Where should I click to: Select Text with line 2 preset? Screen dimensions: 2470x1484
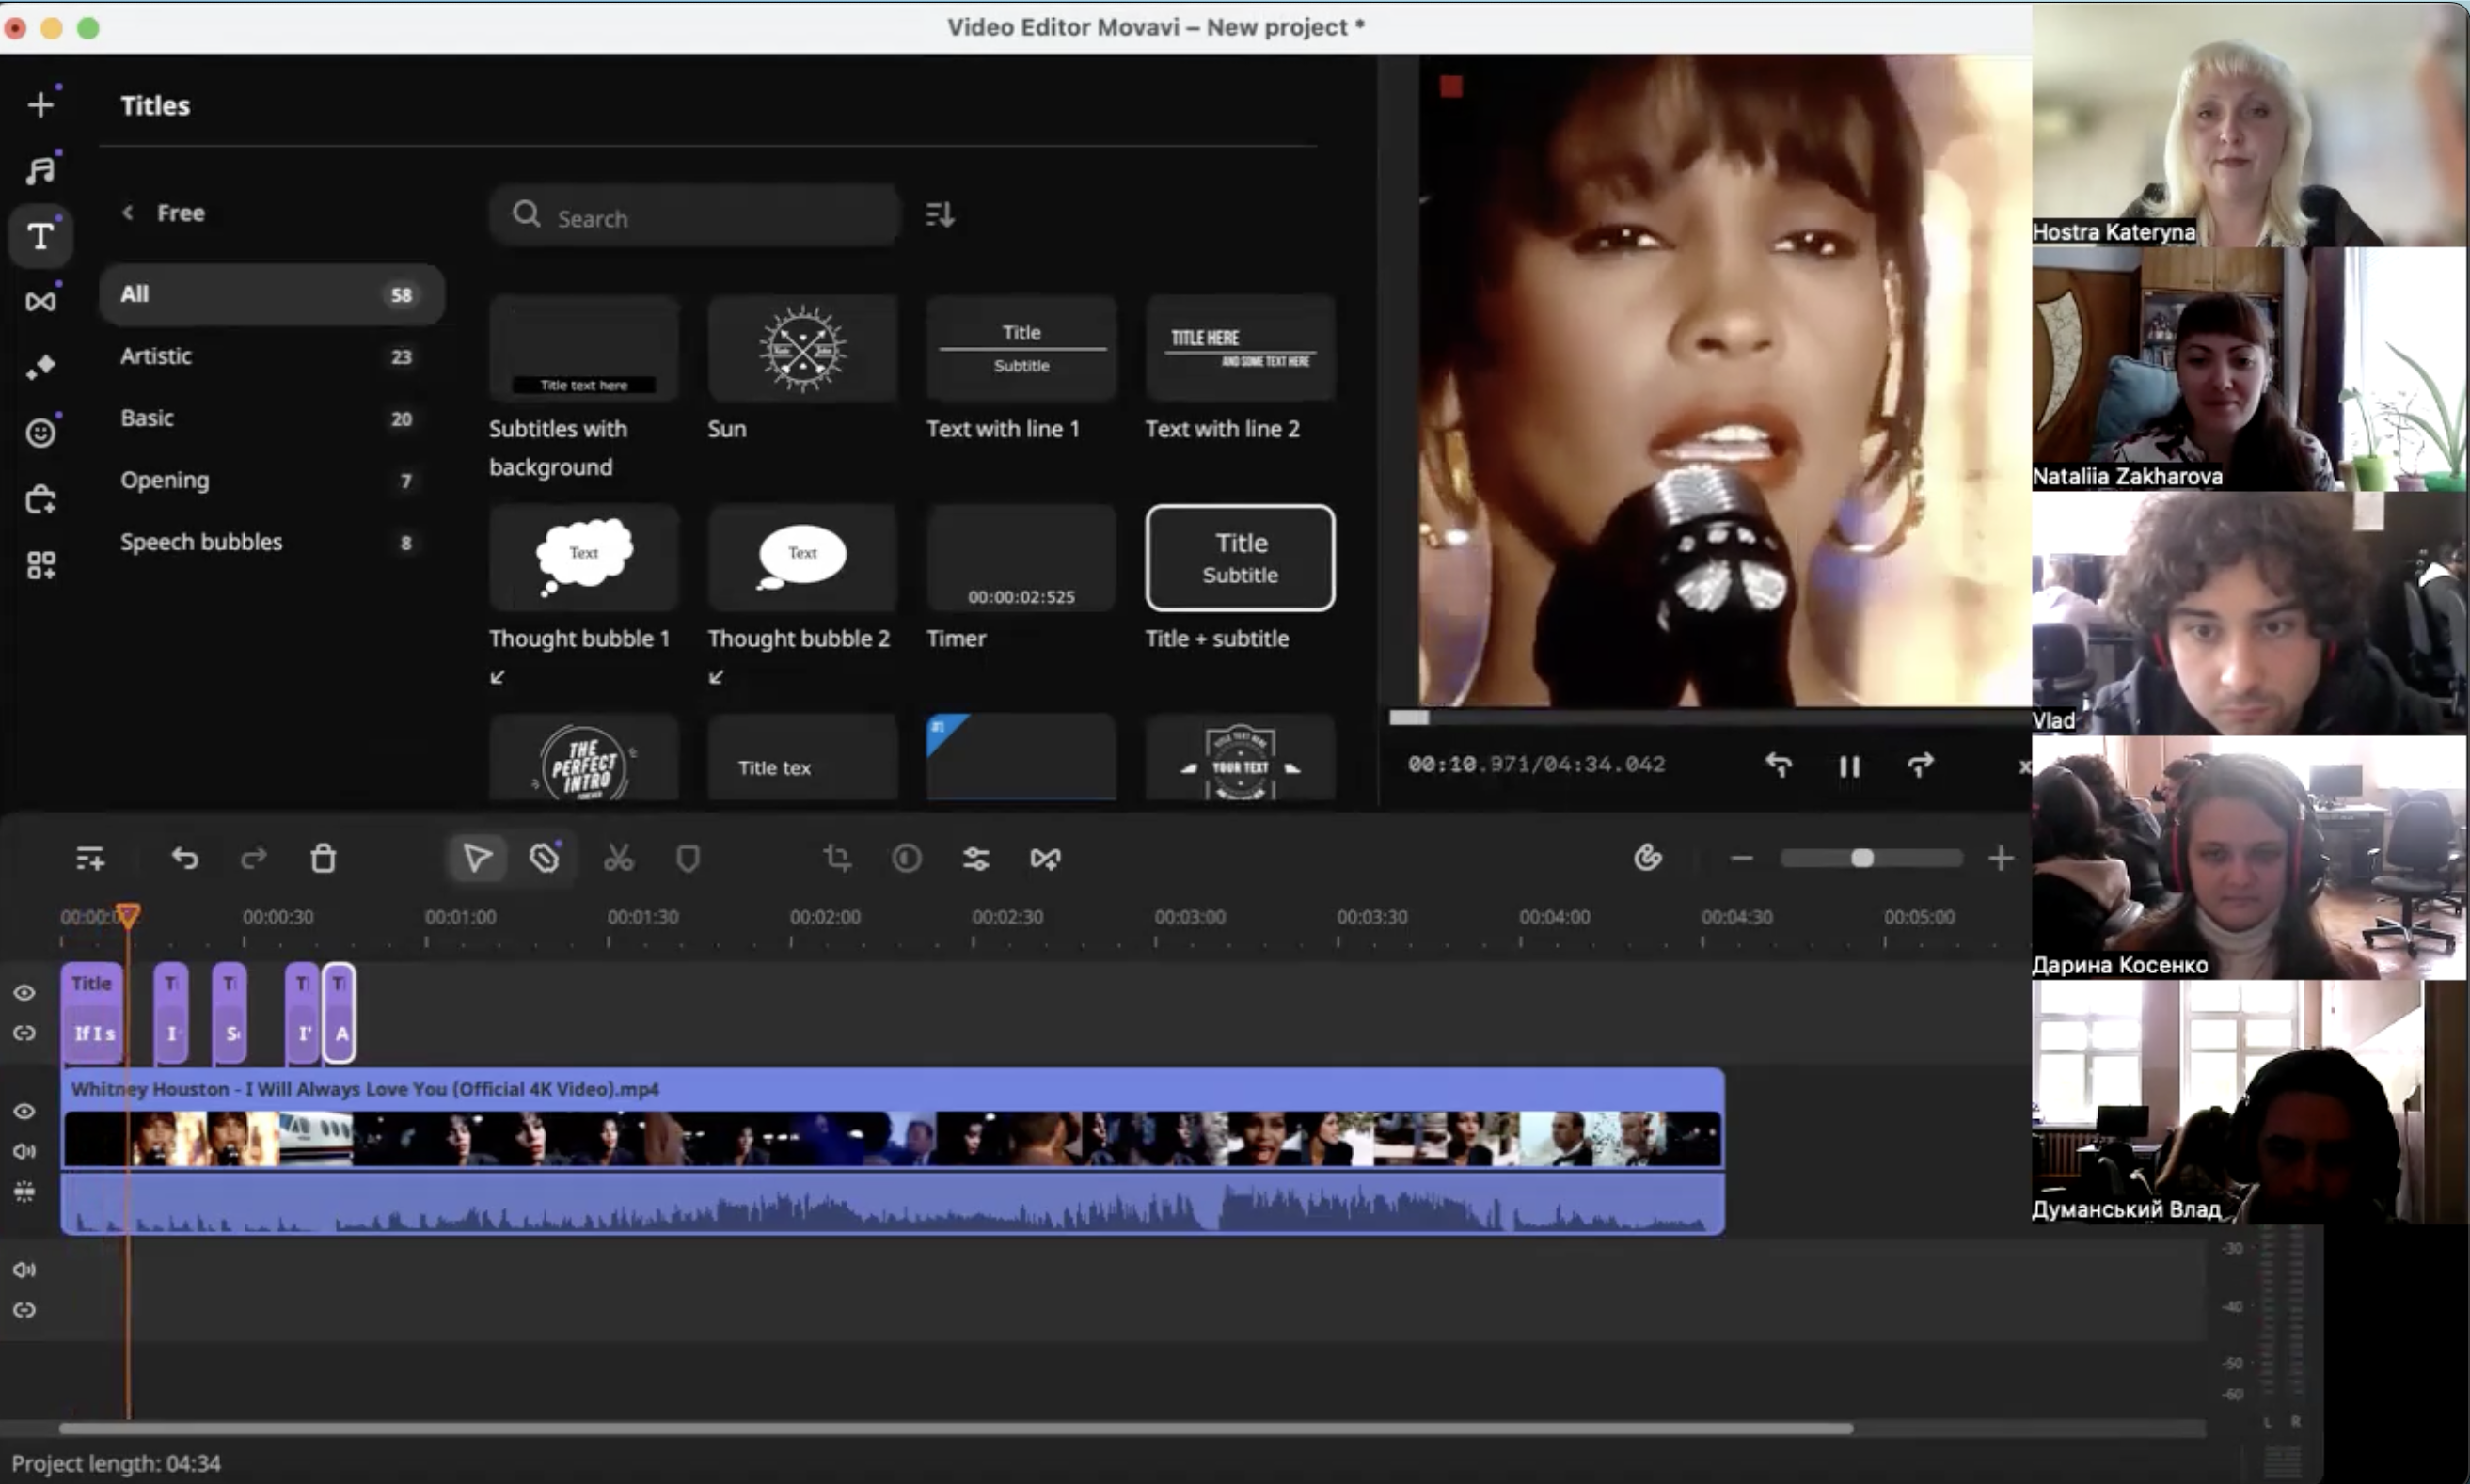pos(1240,348)
